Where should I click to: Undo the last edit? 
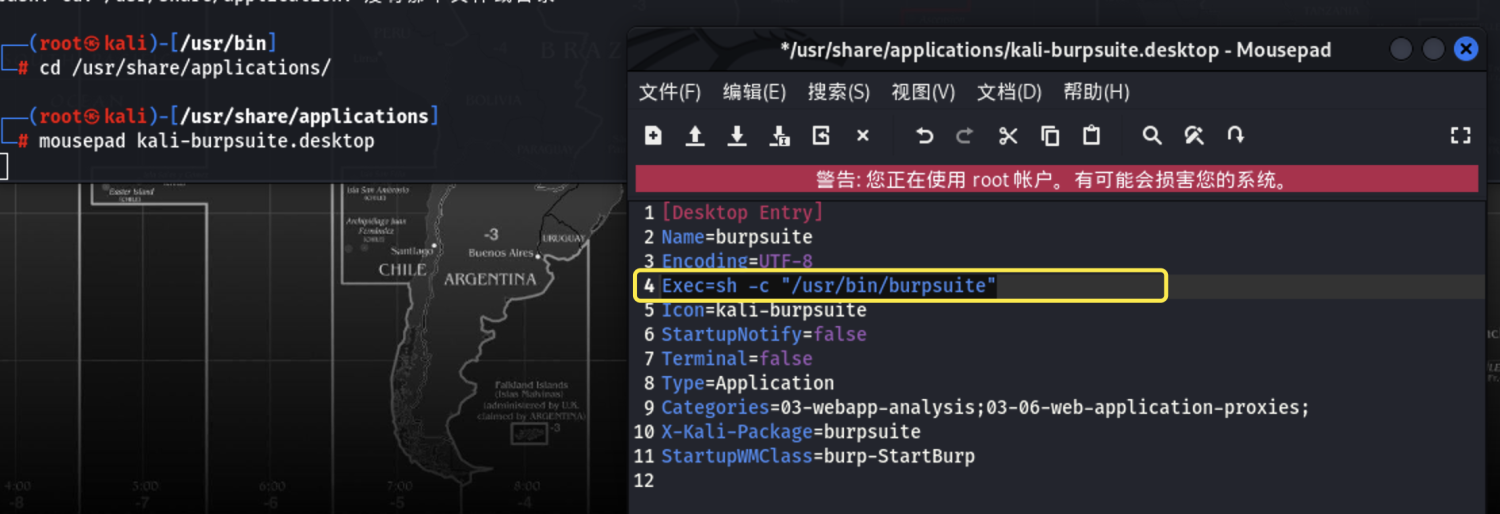925,136
